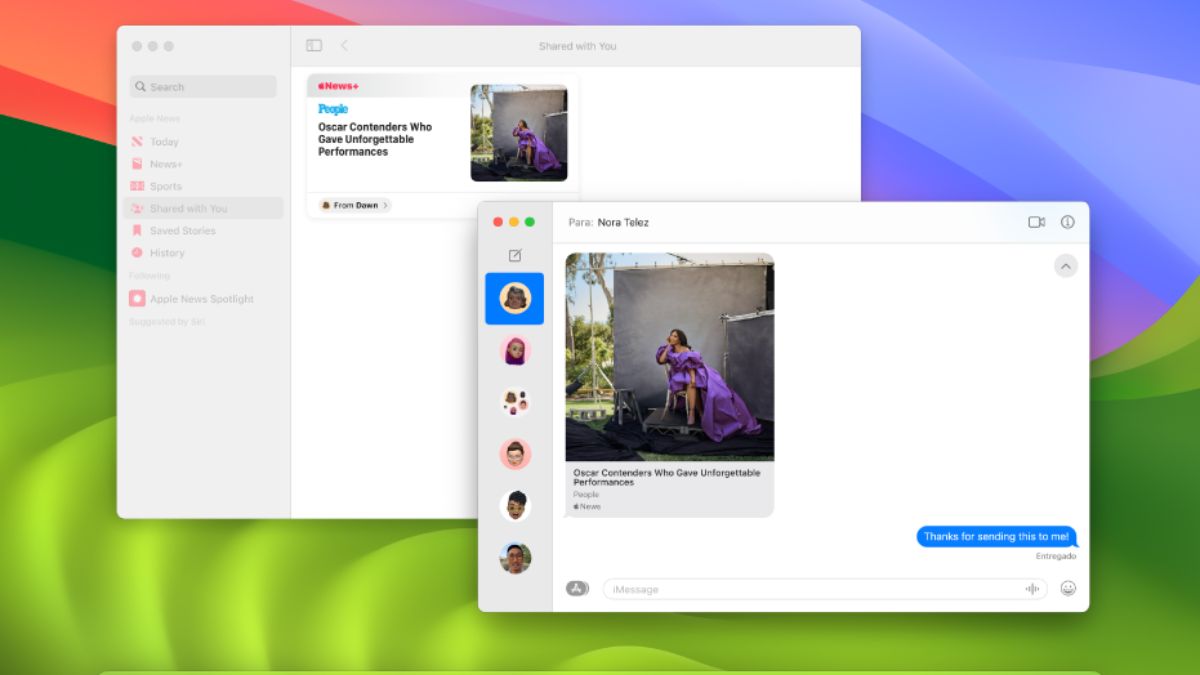Toggle the Apple News sidebar visibility

point(313,45)
